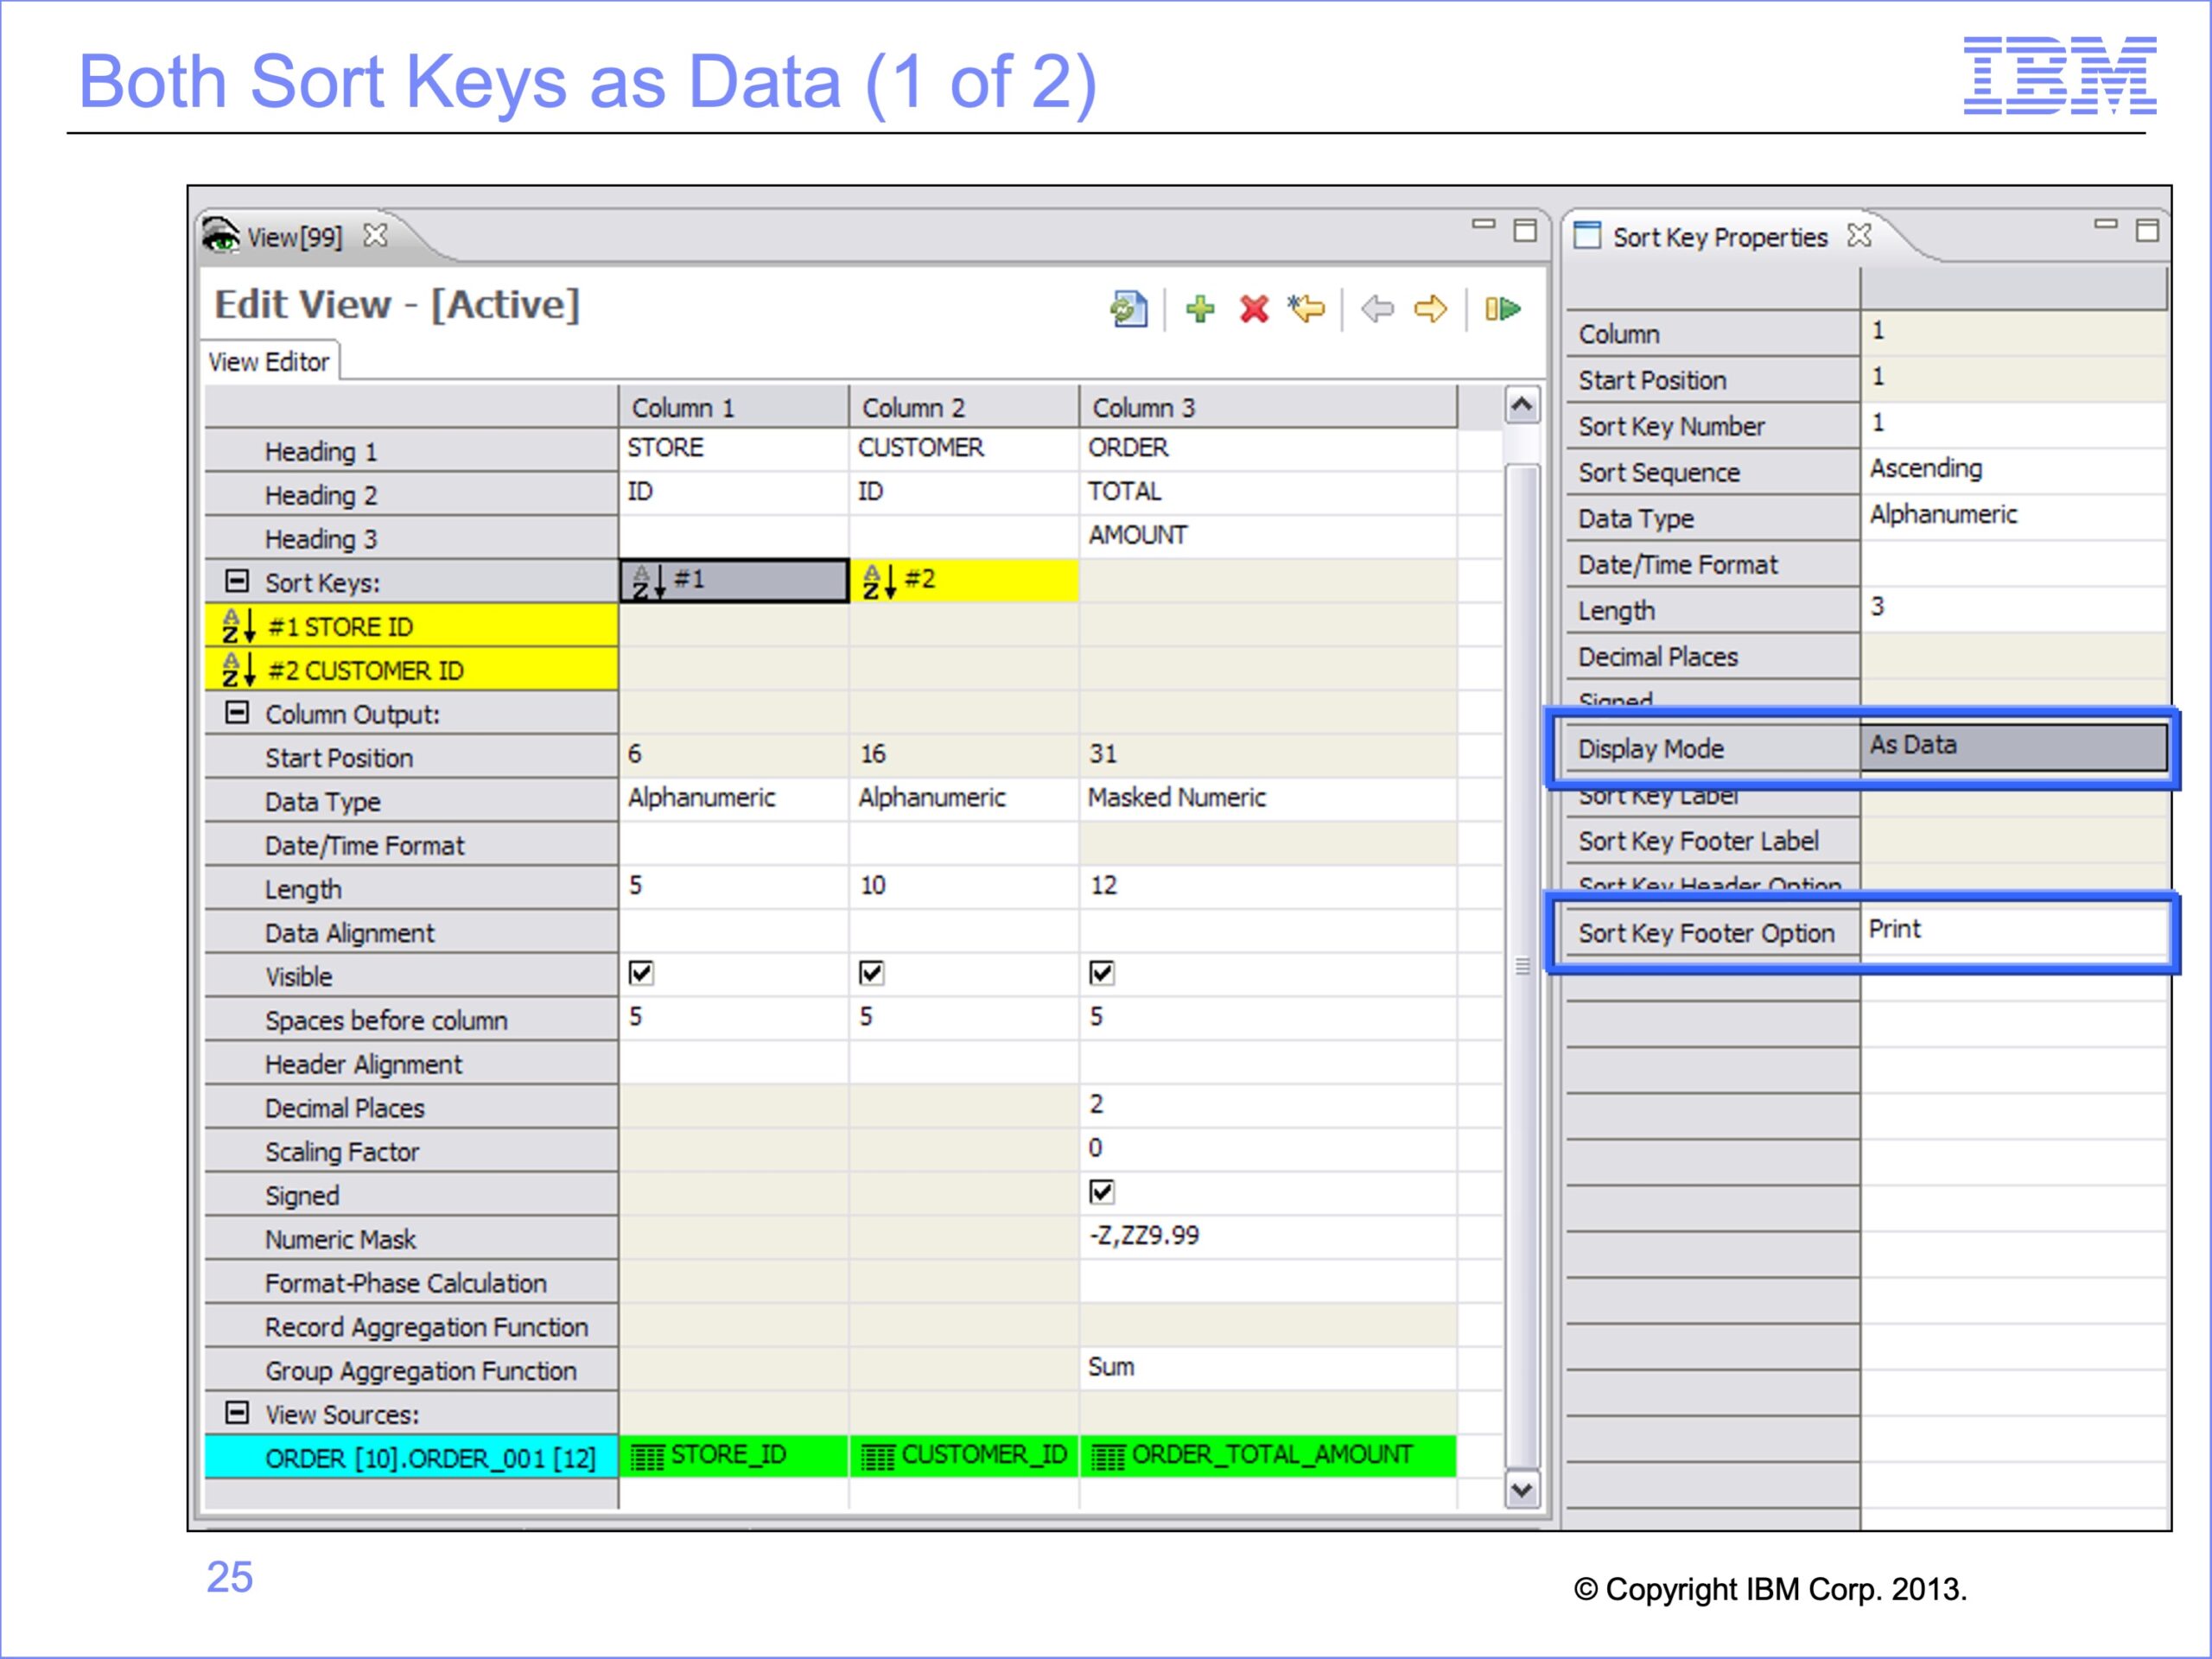Collapse the Column Output section
The width and height of the screenshot is (2212, 1659).
[237, 713]
